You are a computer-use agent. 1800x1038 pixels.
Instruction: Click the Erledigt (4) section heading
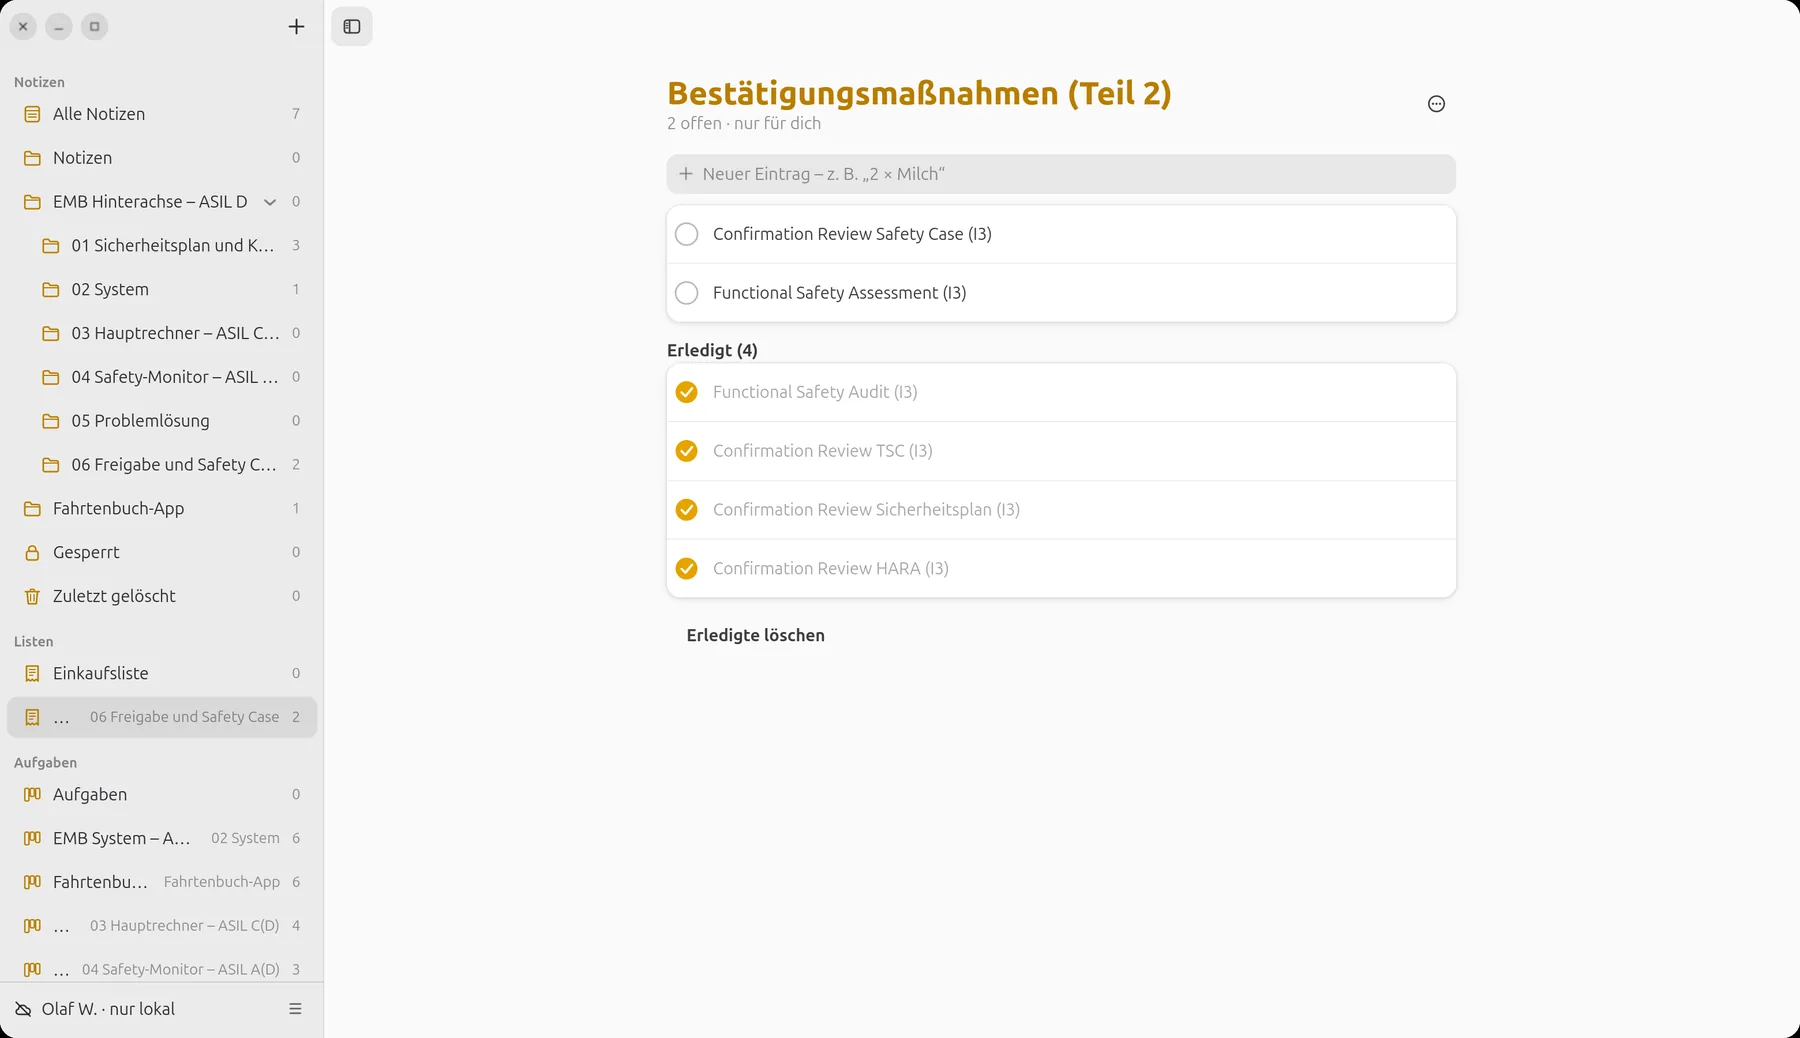712,350
